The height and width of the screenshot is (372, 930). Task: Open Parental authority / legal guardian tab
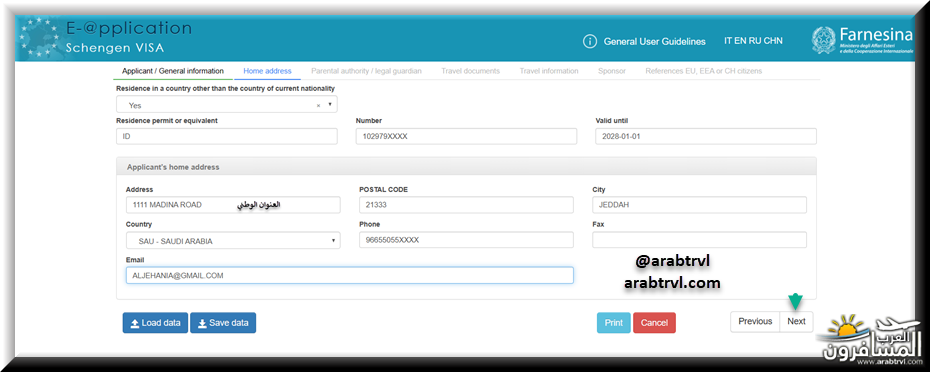click(367, 71)
